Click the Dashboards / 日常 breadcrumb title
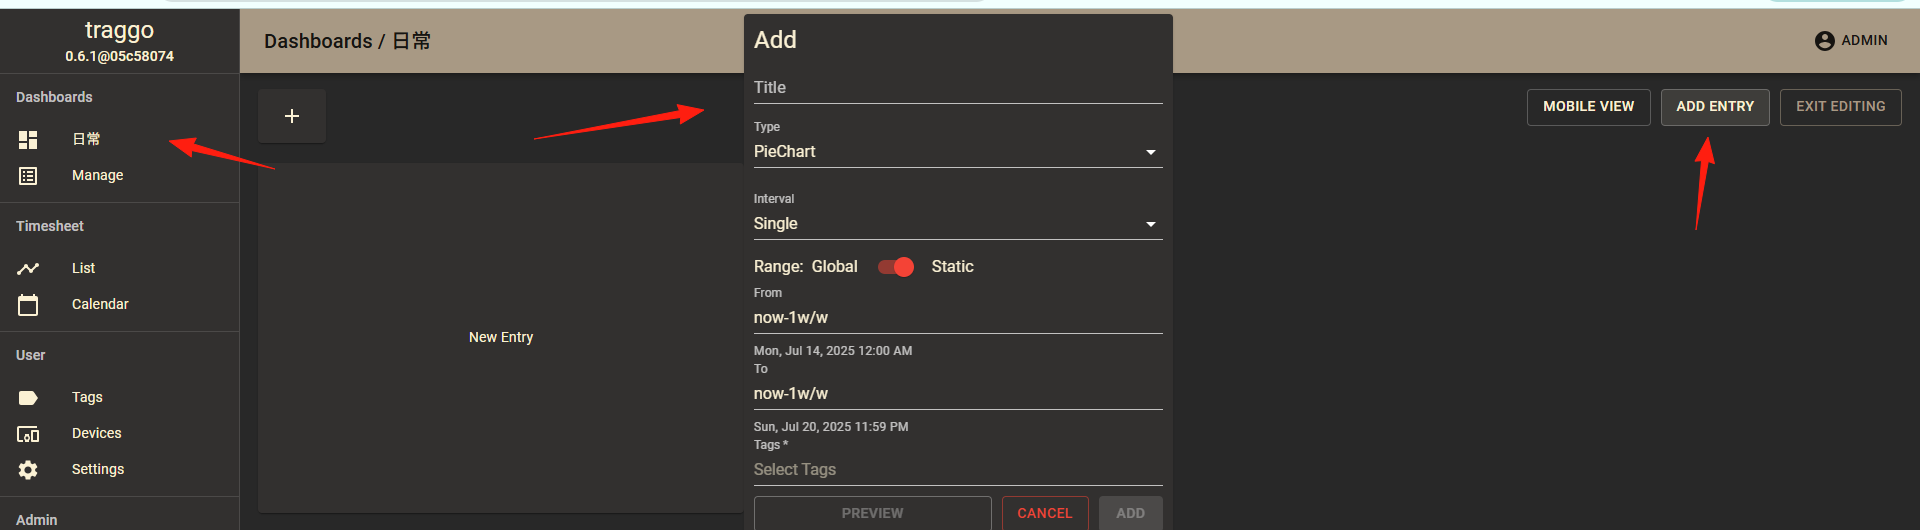The image size is (1920, 530). coord(347,41)
